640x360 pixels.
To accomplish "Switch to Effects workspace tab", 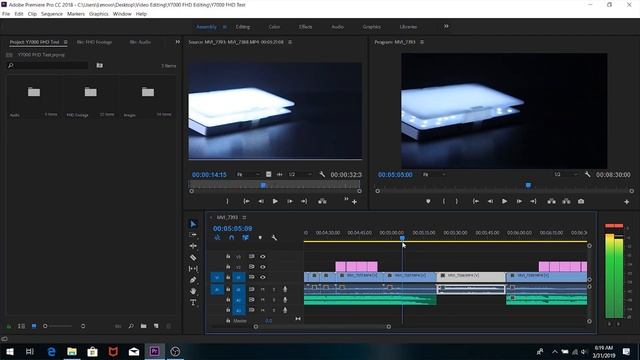I will click(305, 27).
